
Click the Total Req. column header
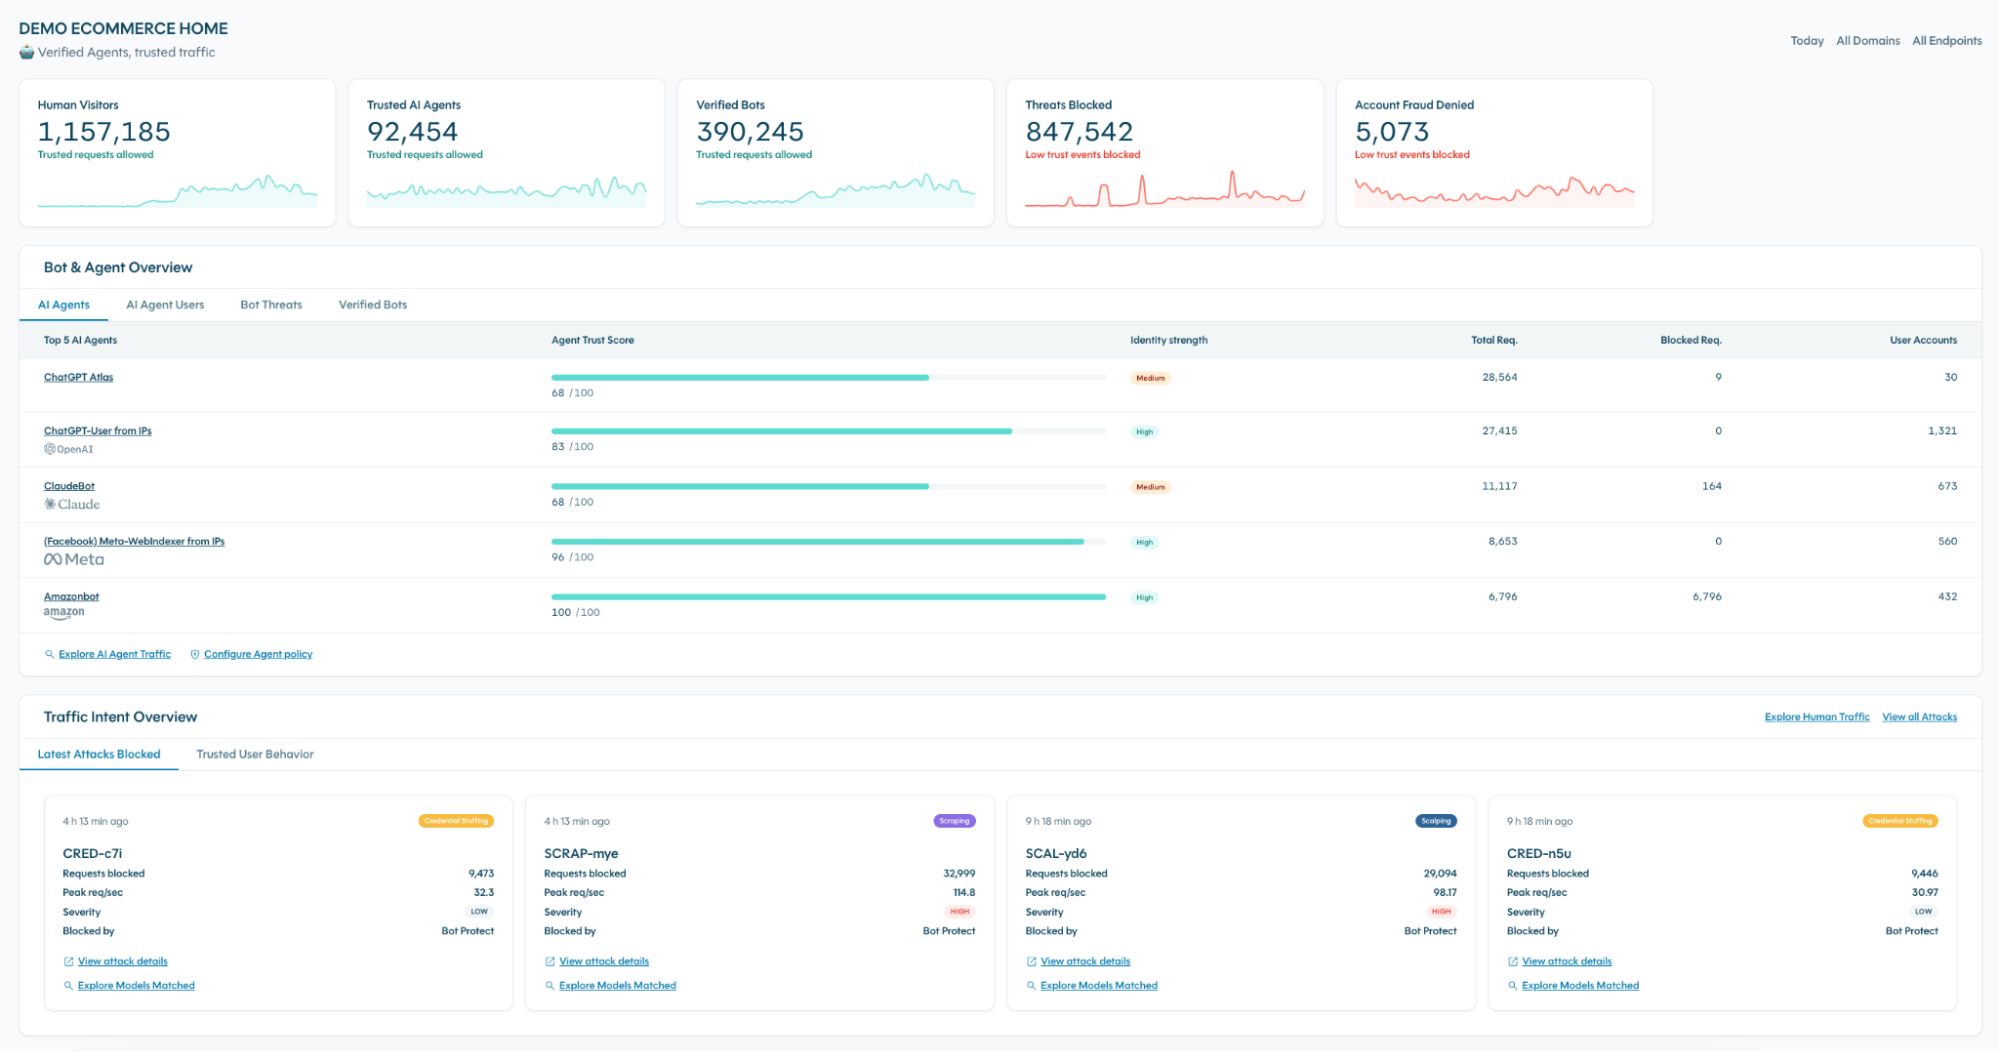tap(1494, 340)
